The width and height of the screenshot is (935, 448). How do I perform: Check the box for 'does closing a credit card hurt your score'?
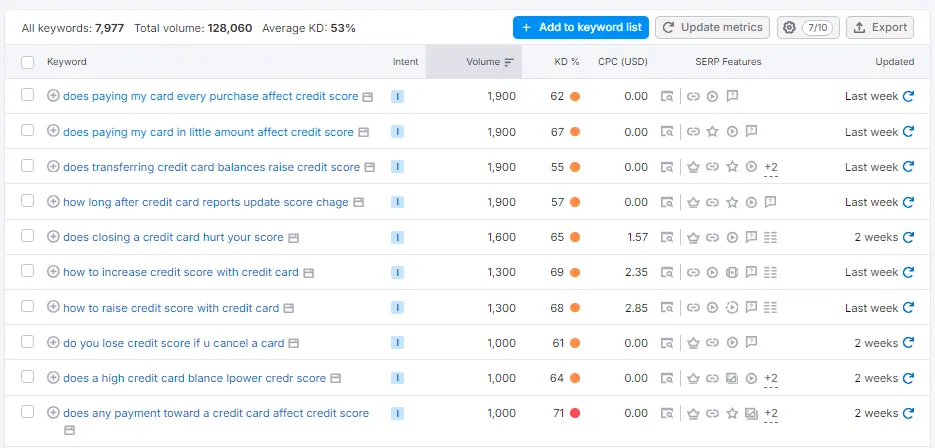[x=28, y=237]
